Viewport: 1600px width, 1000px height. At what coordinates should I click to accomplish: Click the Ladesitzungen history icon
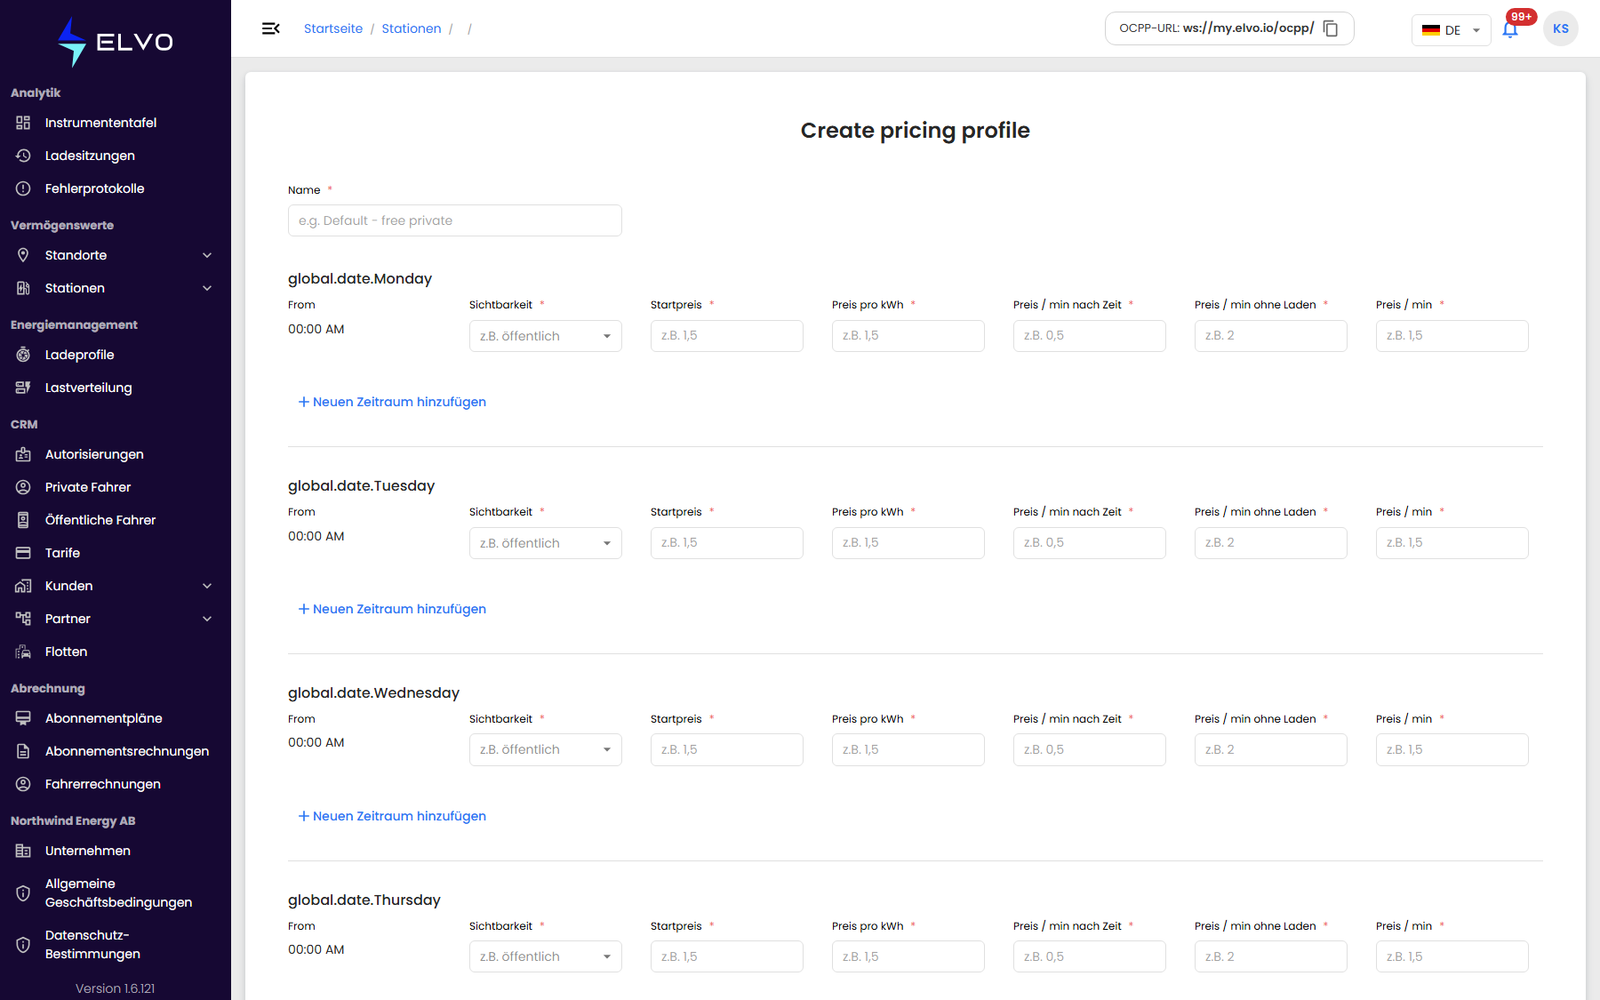23,156
